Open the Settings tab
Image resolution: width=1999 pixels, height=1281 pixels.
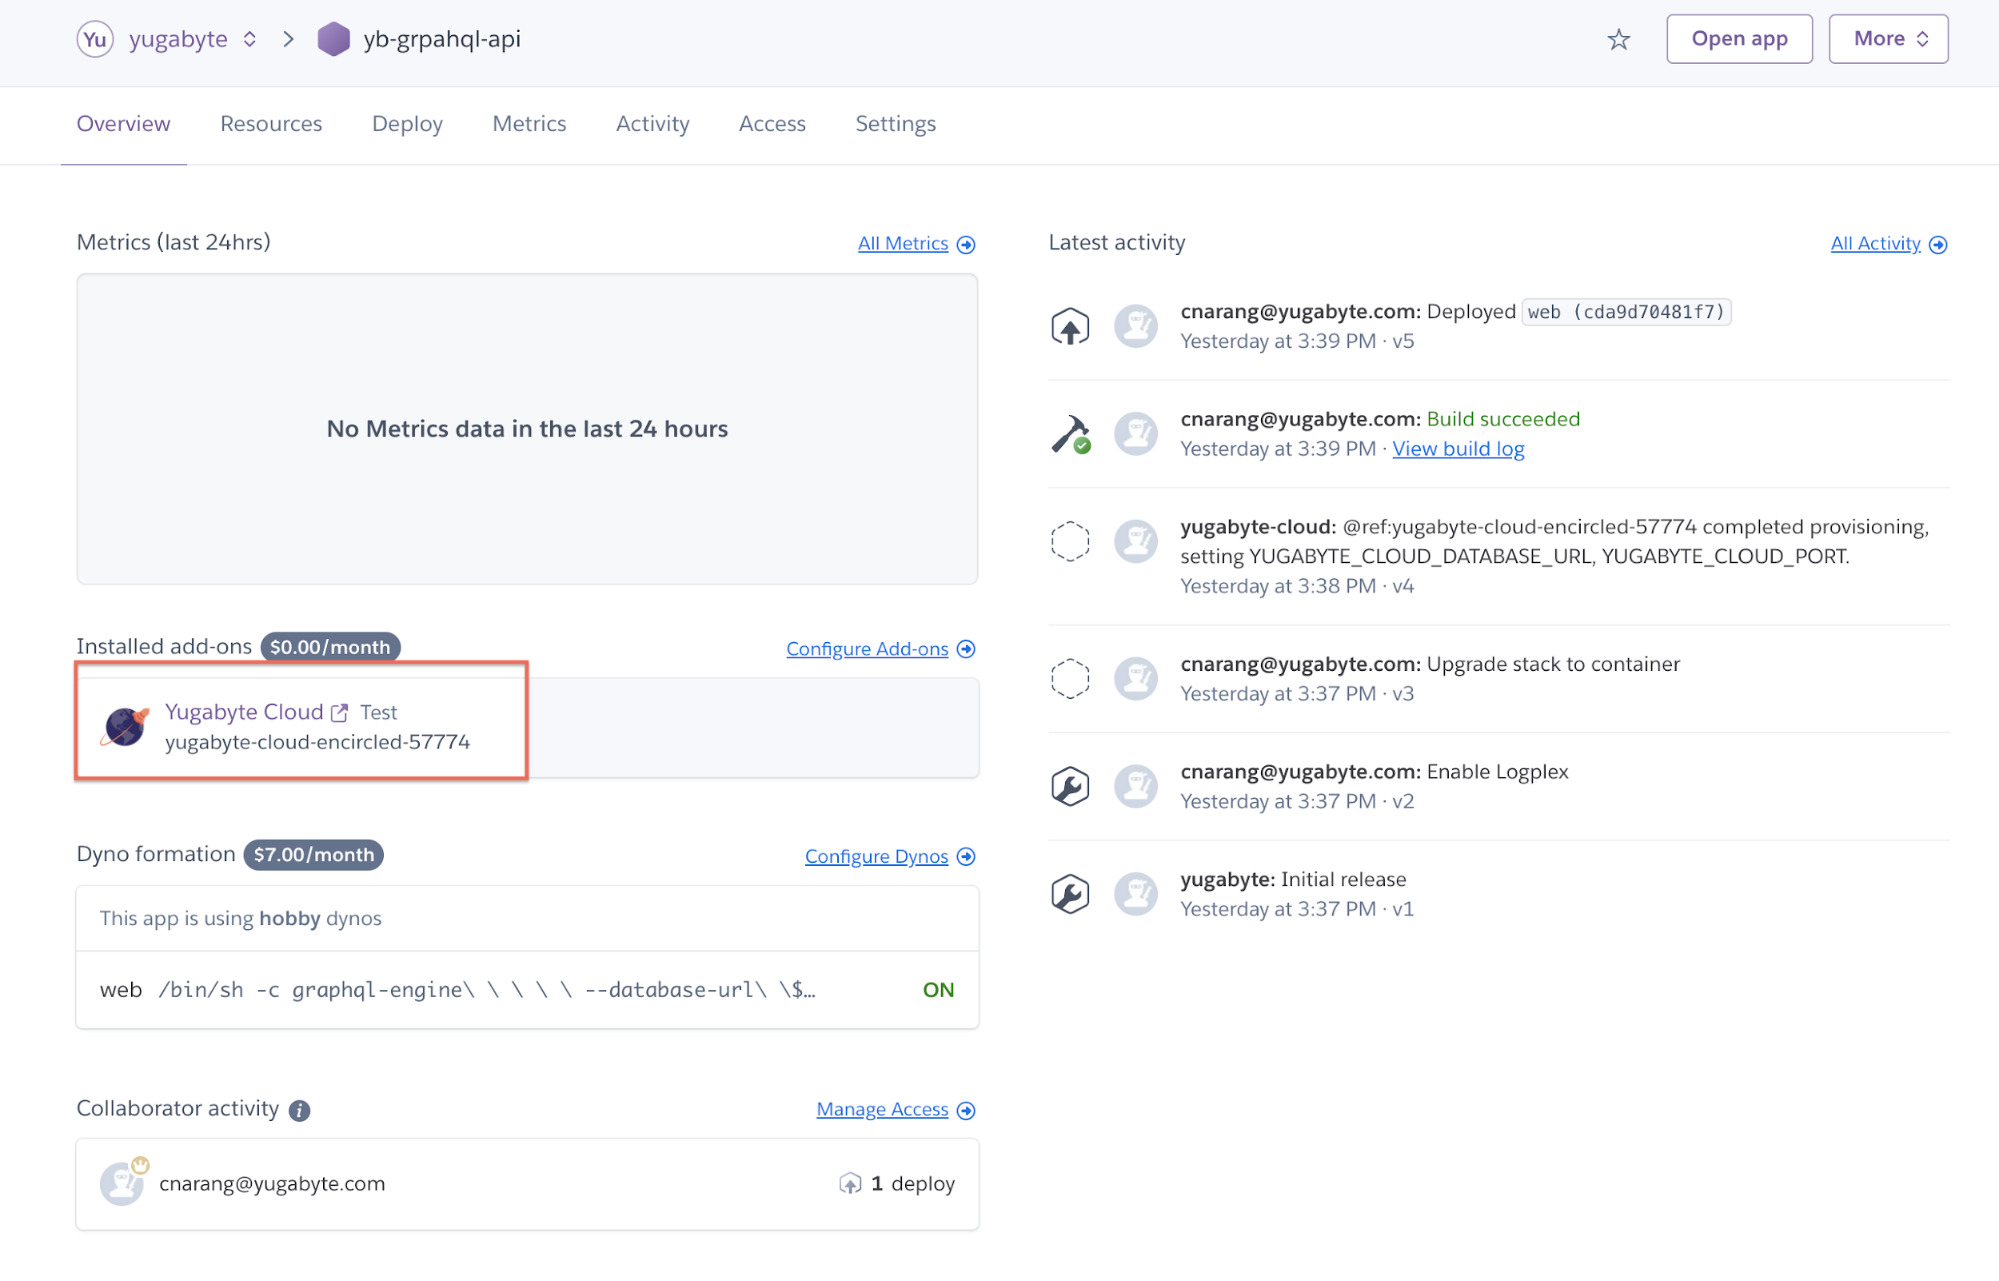[895, 124]
